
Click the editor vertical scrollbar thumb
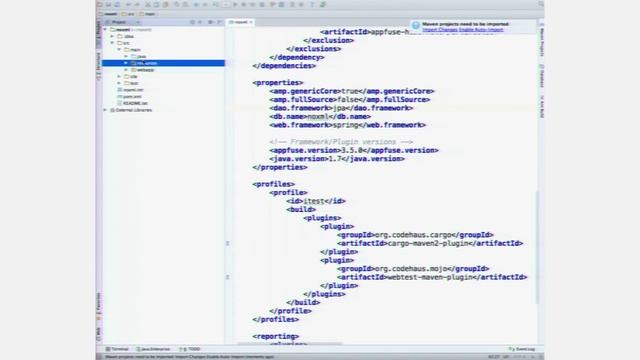click(x=537, y=247)
